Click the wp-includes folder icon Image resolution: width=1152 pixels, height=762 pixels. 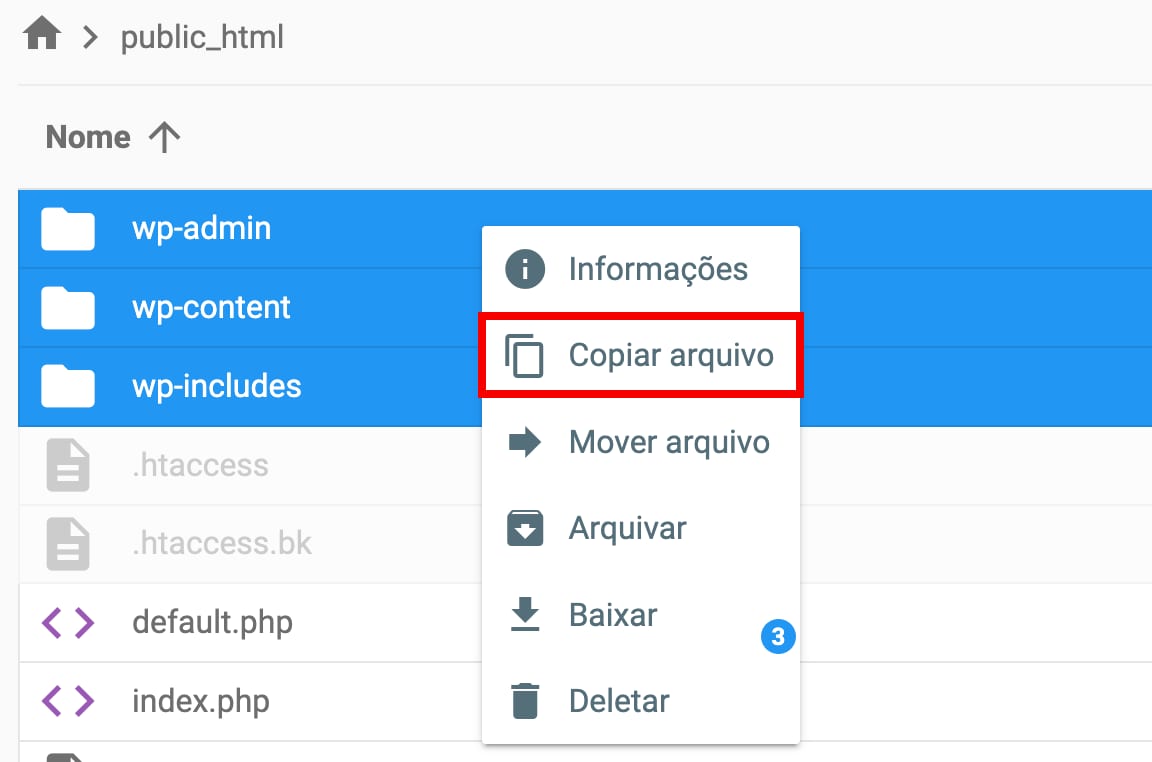tap(68, 387)
